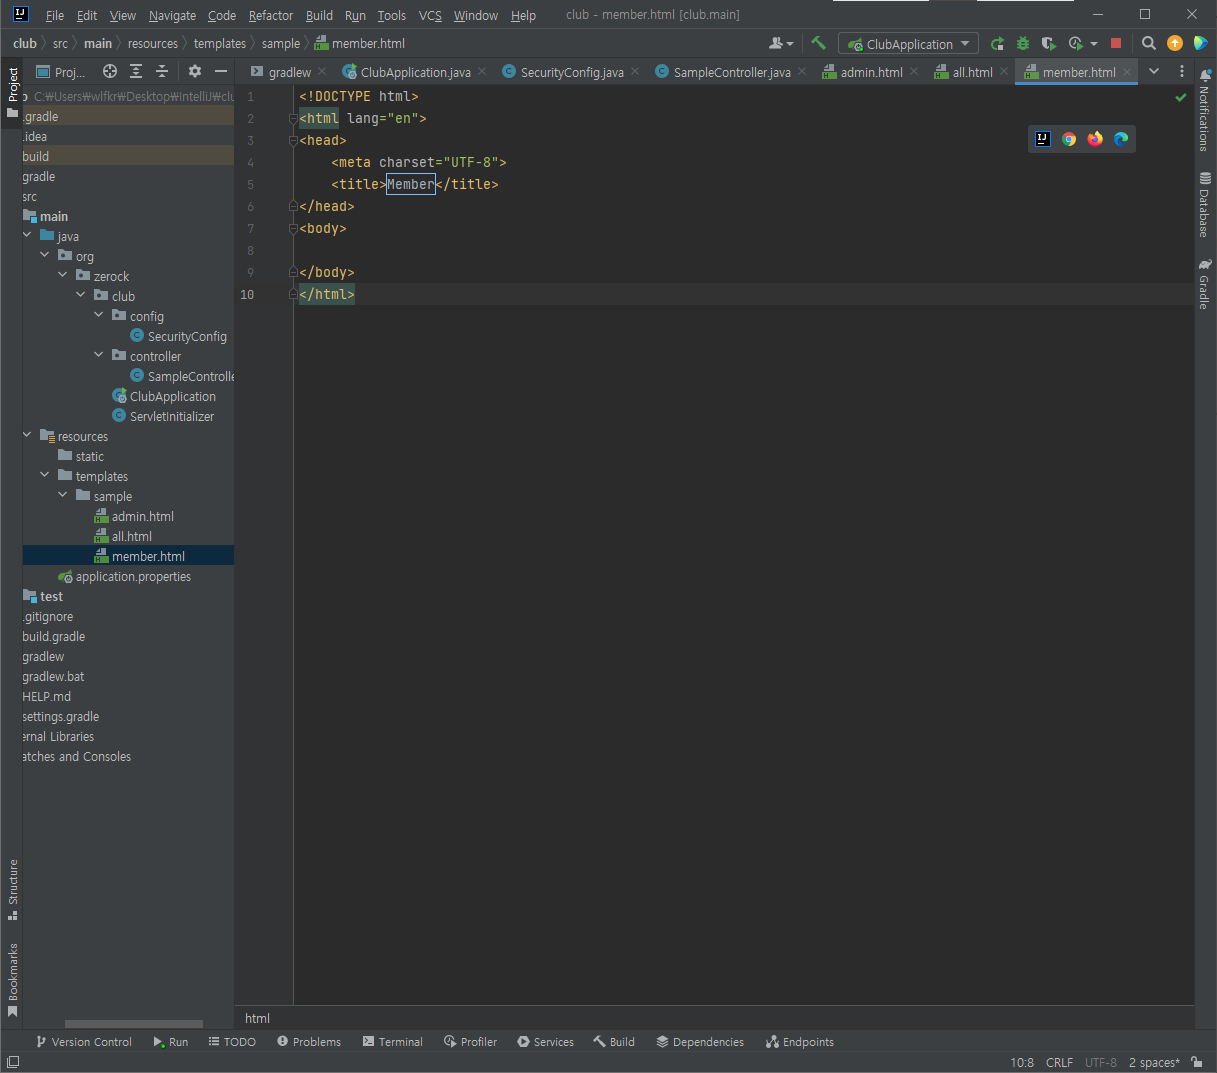Stop the running application with the red square
Screen dimensions: 1217x1073
pos(1116,44)
